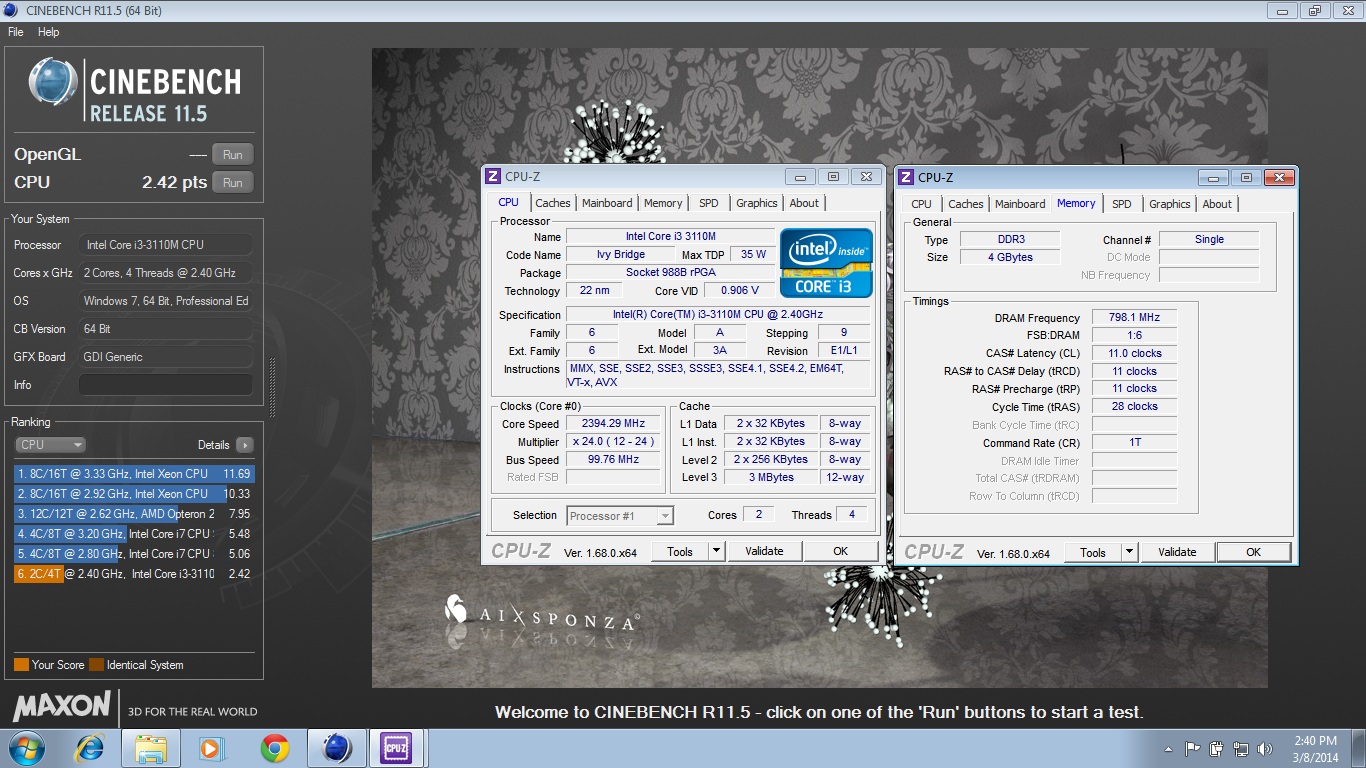Switch to Mainboard tab in right CPU-Z window
This screenshot has width=1366, height=768.
[1020, 204]
